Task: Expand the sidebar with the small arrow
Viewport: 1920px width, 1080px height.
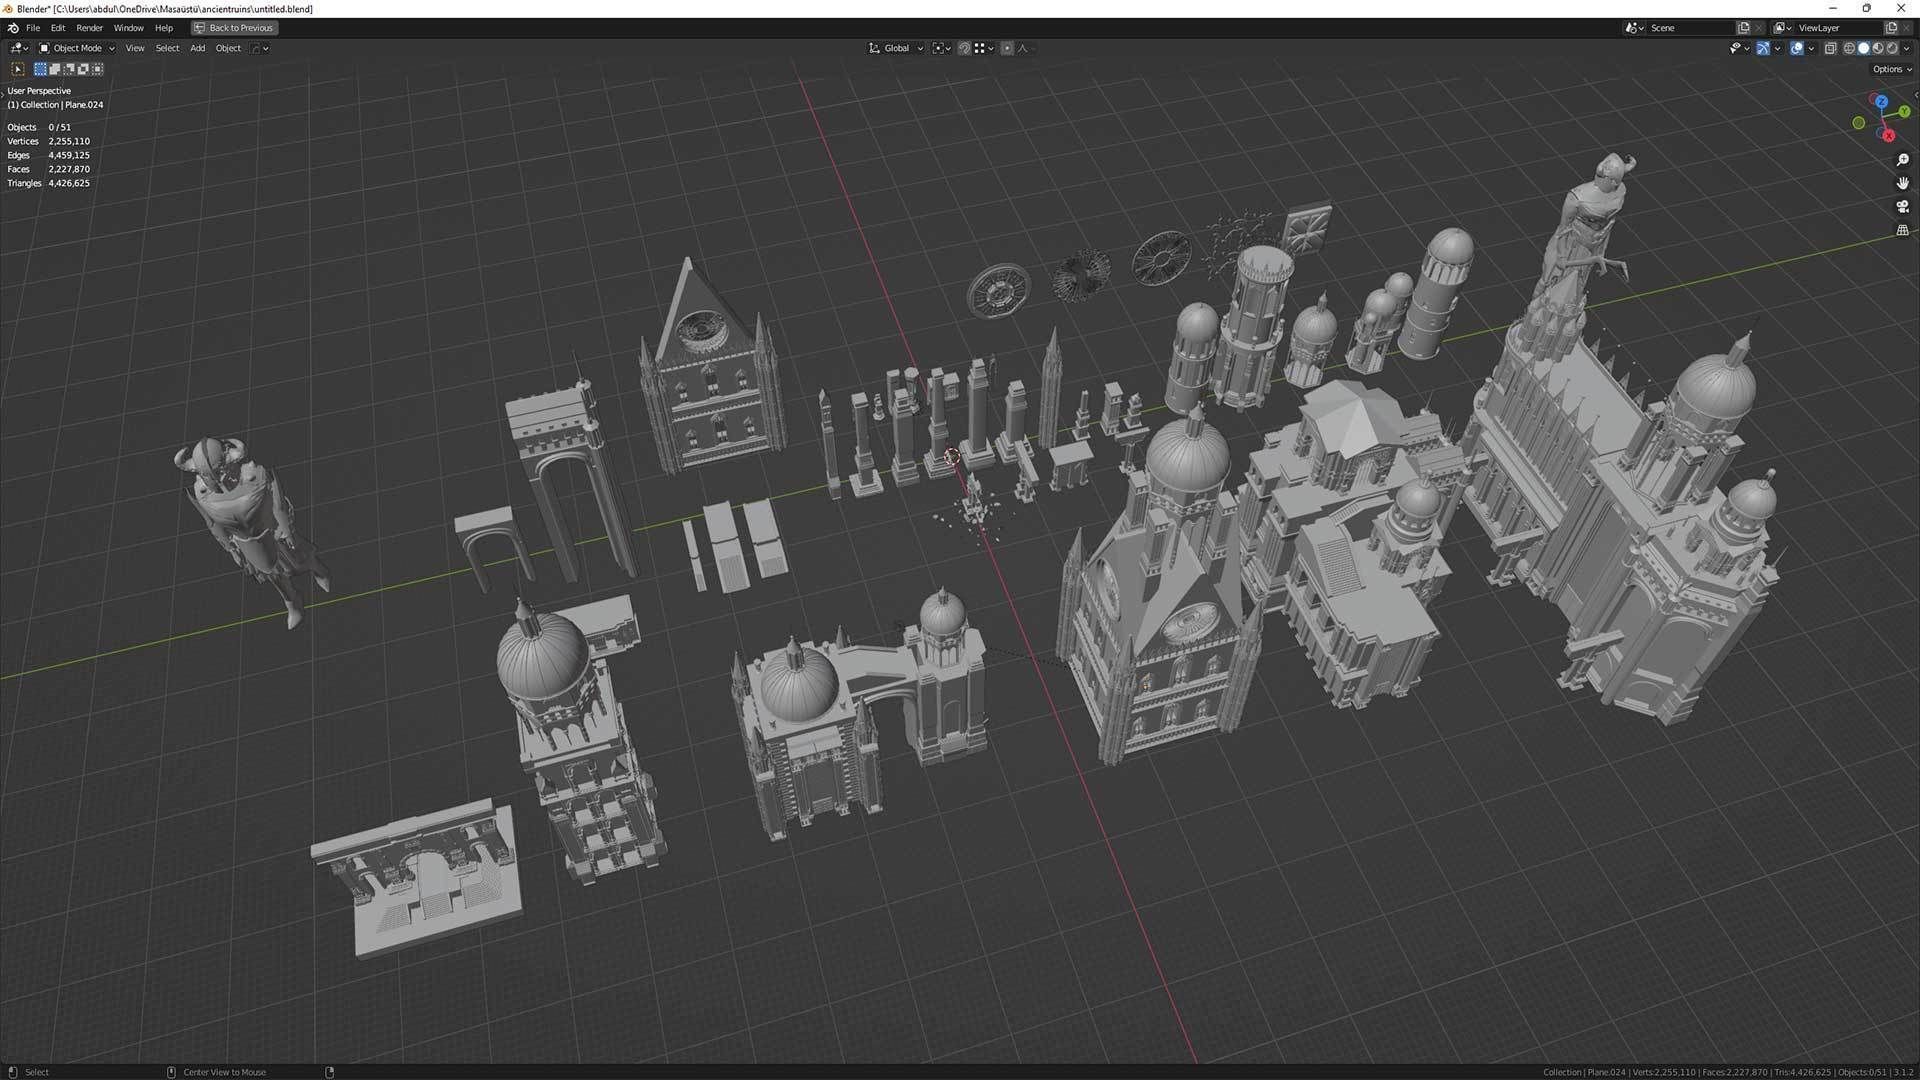Action: tap(1916, 94)
